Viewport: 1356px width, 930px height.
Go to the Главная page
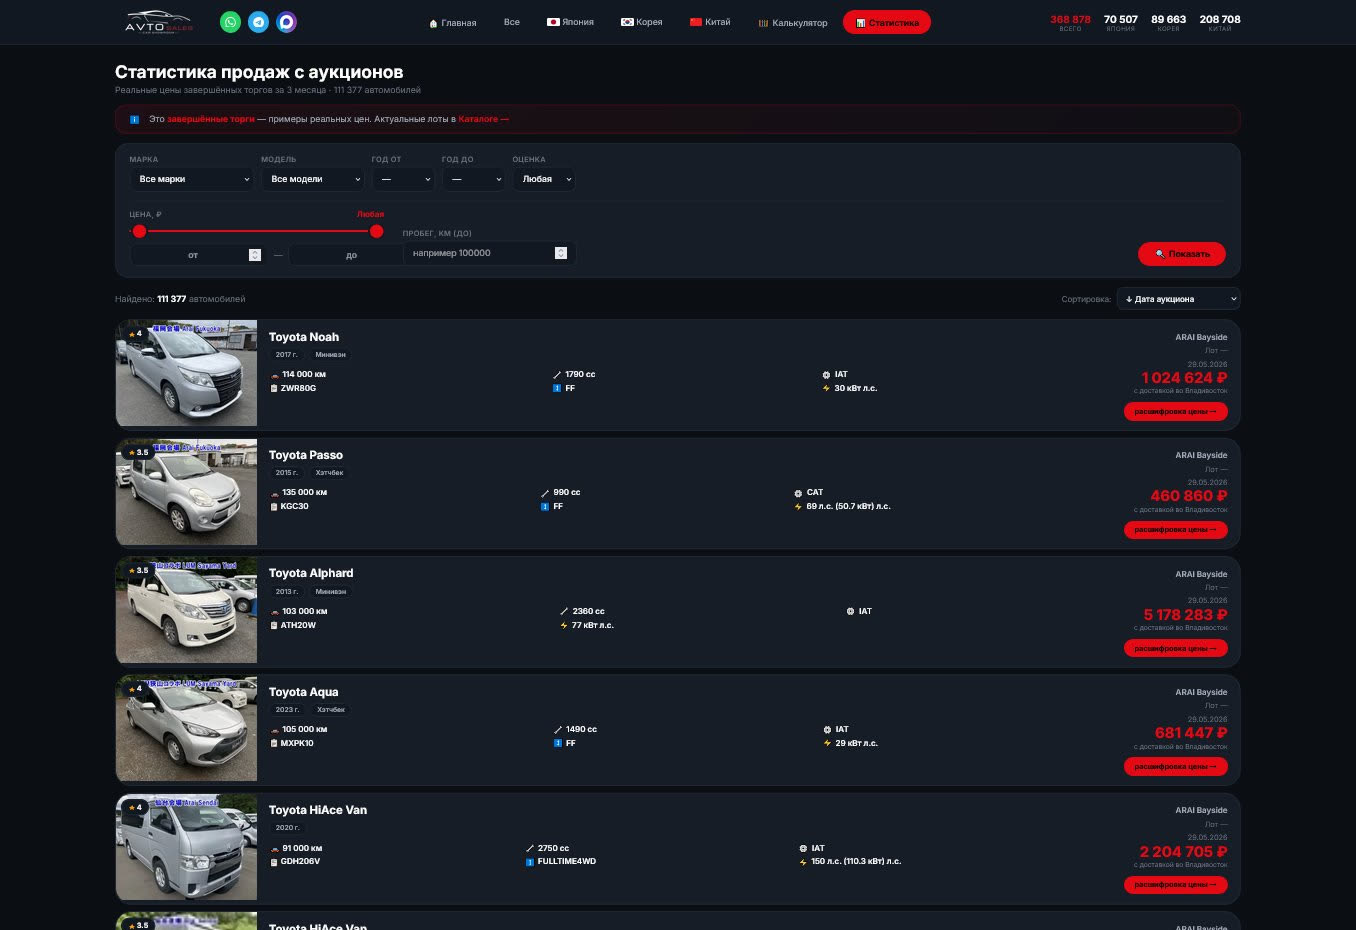point(452,22)
